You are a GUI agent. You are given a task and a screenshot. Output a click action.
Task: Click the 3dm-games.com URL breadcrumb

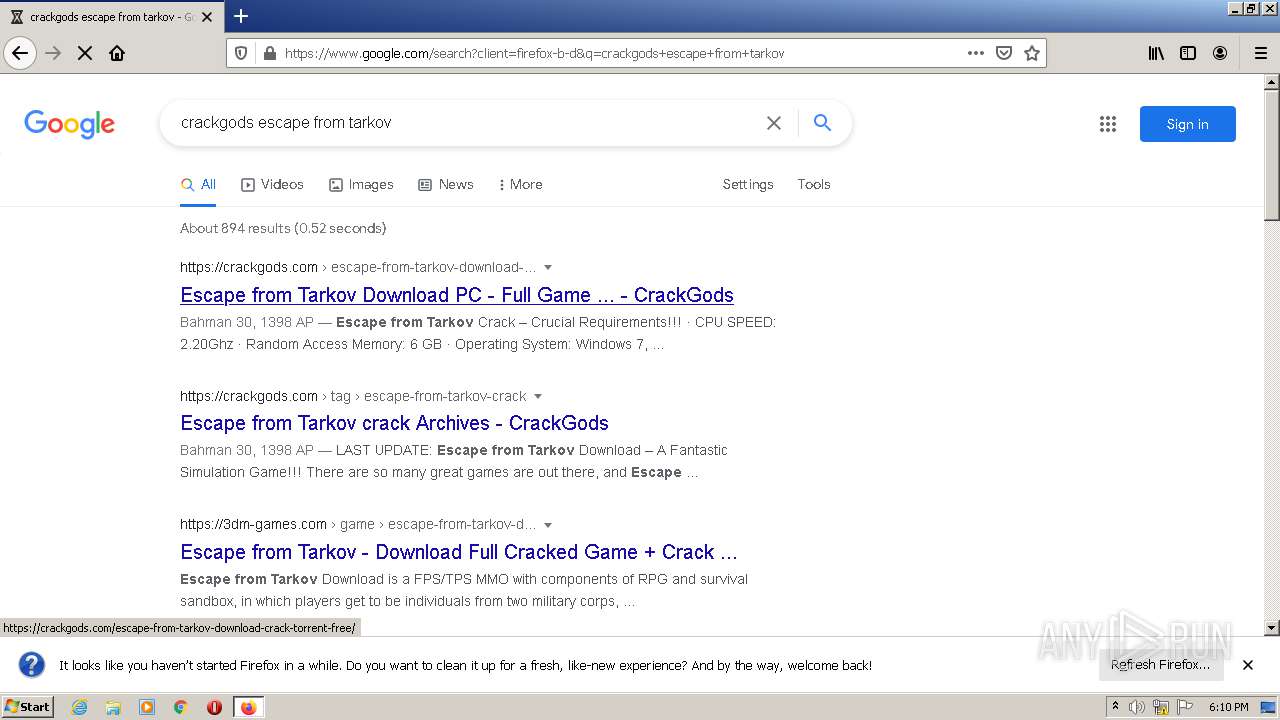click(358, 524)
